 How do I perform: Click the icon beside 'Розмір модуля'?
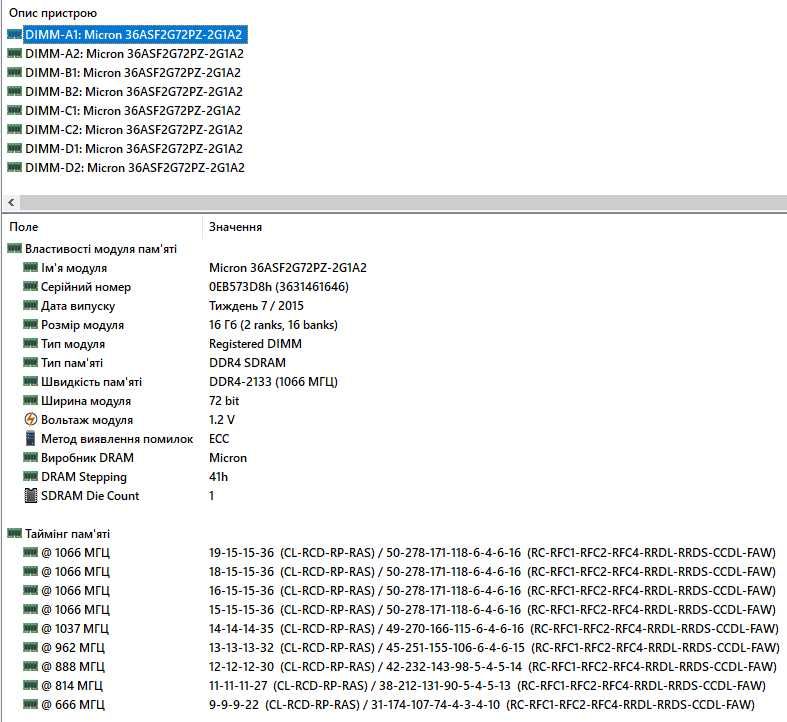click(31, 324)
